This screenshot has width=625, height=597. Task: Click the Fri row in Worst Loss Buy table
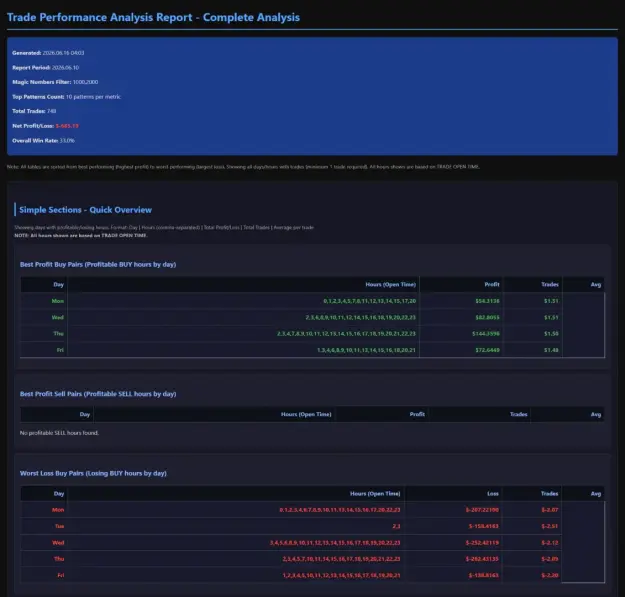pyautogui.click(x=291, y=575)
